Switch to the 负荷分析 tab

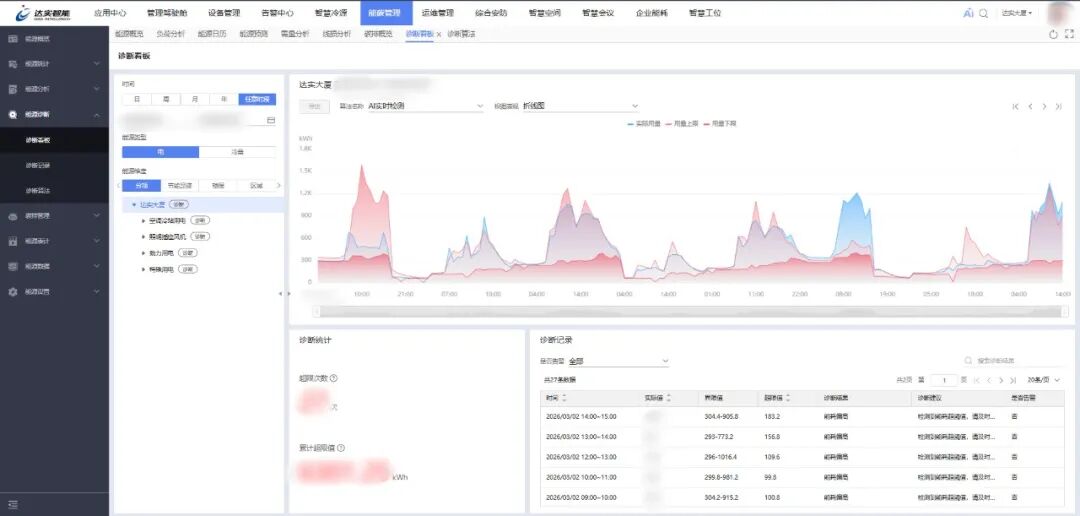tap(170, 34)
